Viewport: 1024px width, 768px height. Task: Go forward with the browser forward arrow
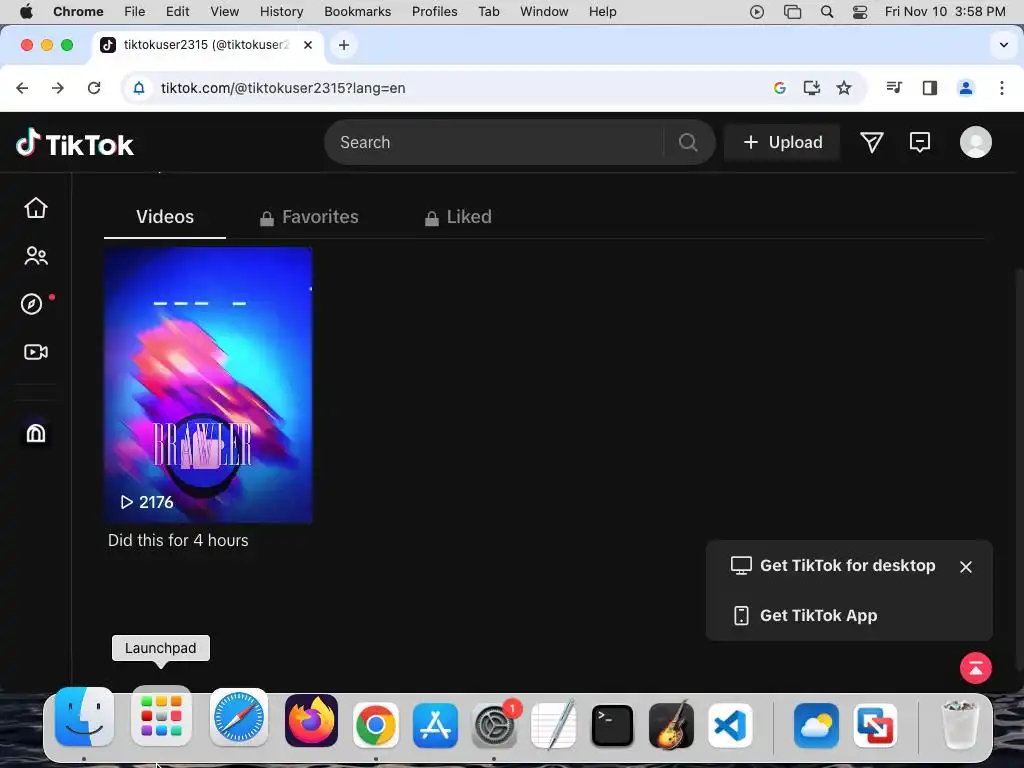pos(58,88)
